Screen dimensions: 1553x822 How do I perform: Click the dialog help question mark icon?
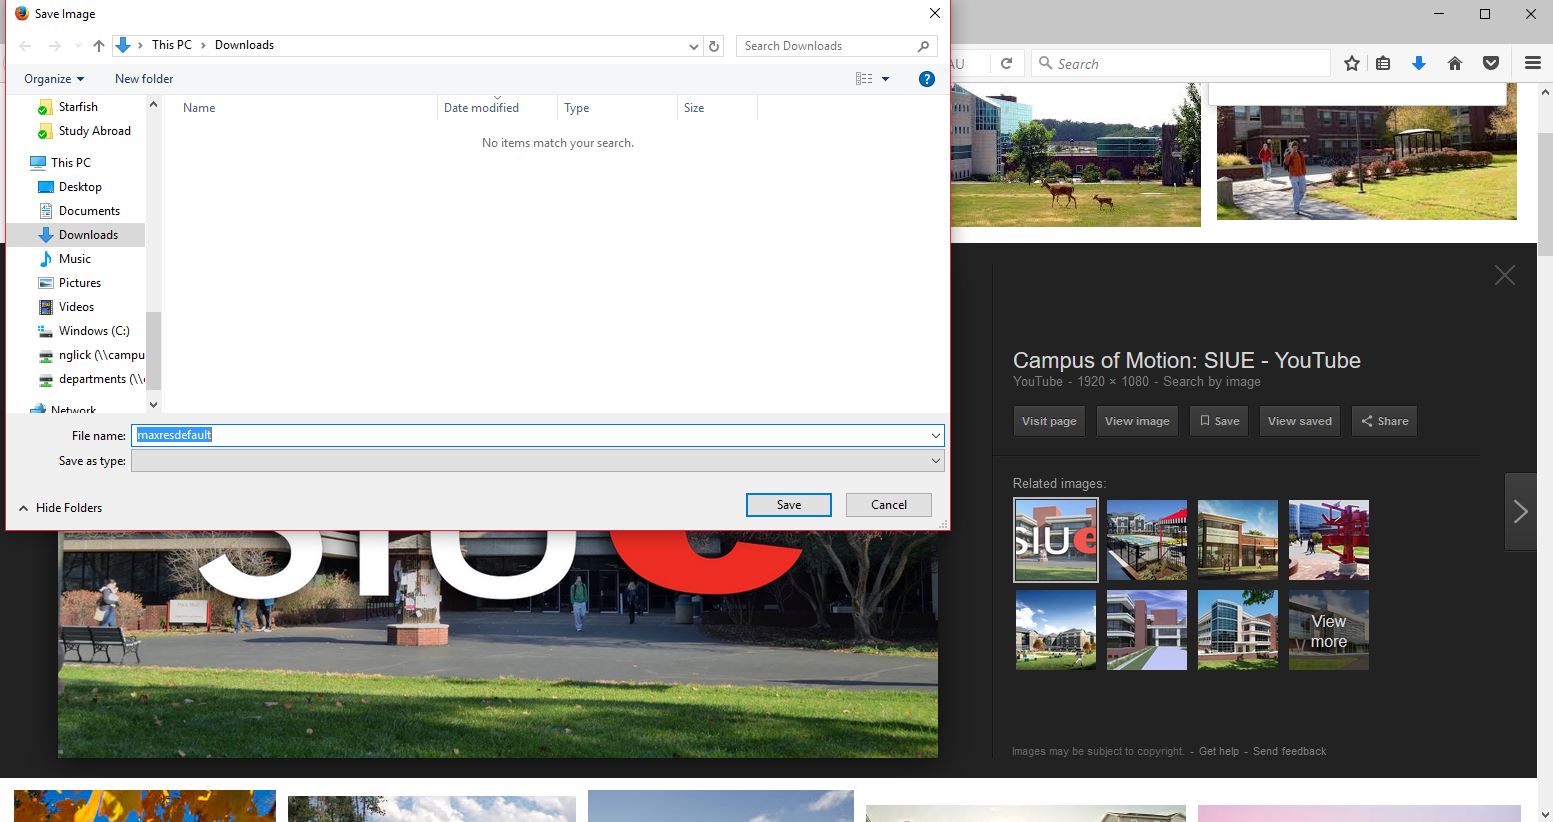927,79
